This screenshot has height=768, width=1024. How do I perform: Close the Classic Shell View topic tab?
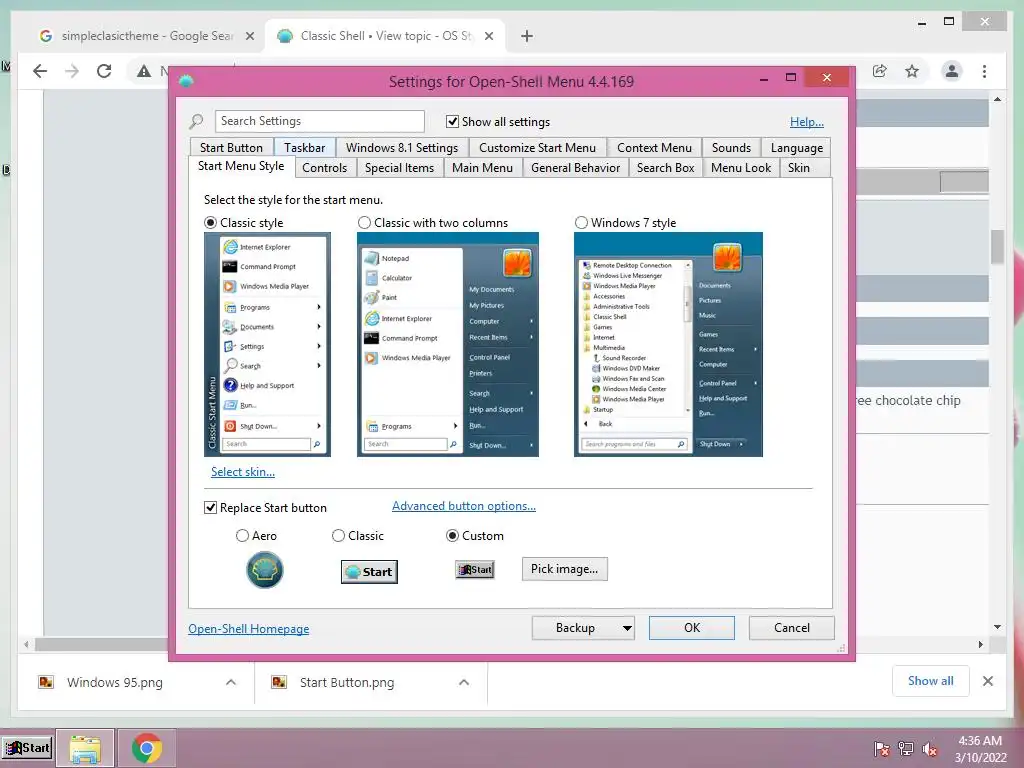(488, 36)
